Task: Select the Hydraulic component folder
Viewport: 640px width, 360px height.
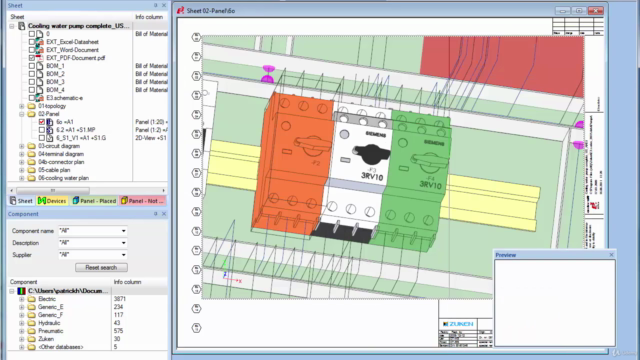Action: tap(49, 323)
